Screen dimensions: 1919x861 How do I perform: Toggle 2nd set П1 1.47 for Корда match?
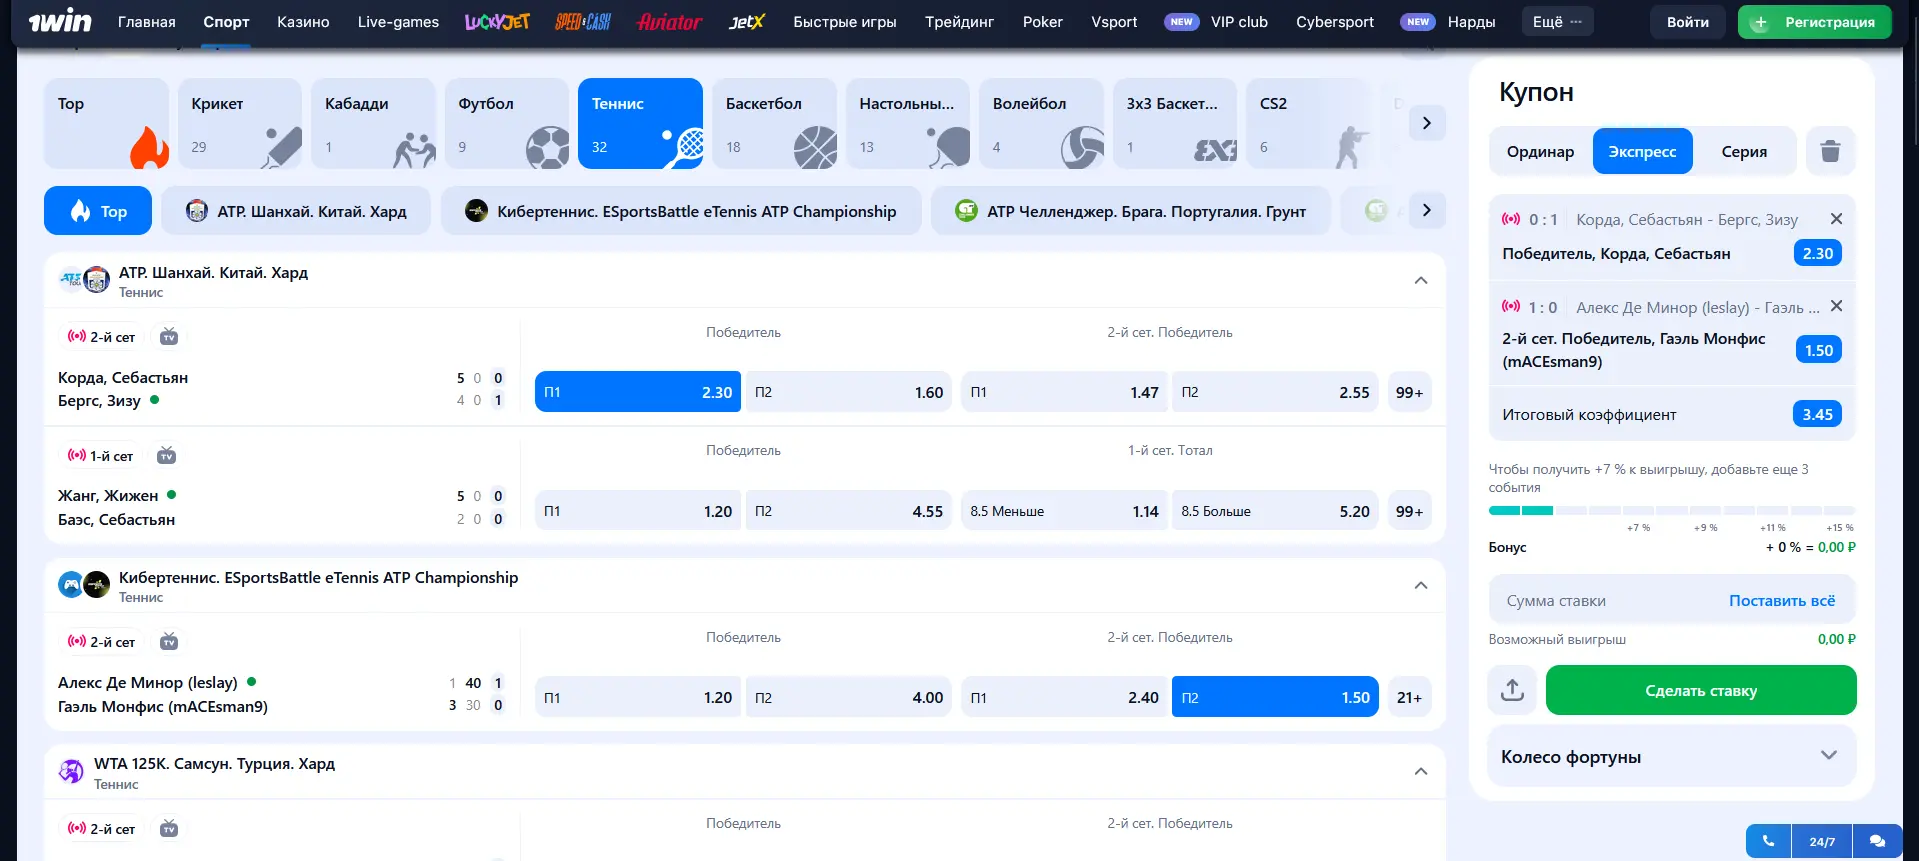(1064, 392)
